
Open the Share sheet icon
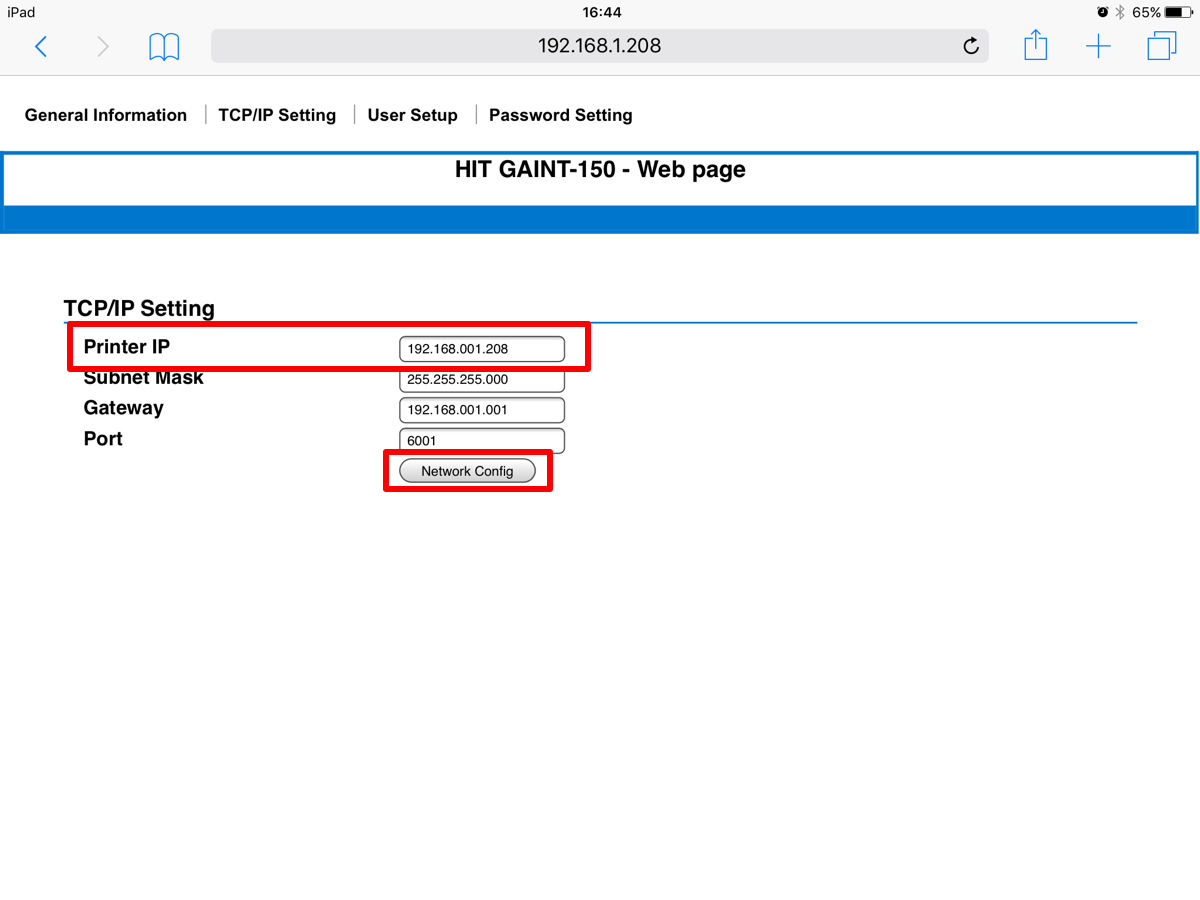coord(1035,46)
